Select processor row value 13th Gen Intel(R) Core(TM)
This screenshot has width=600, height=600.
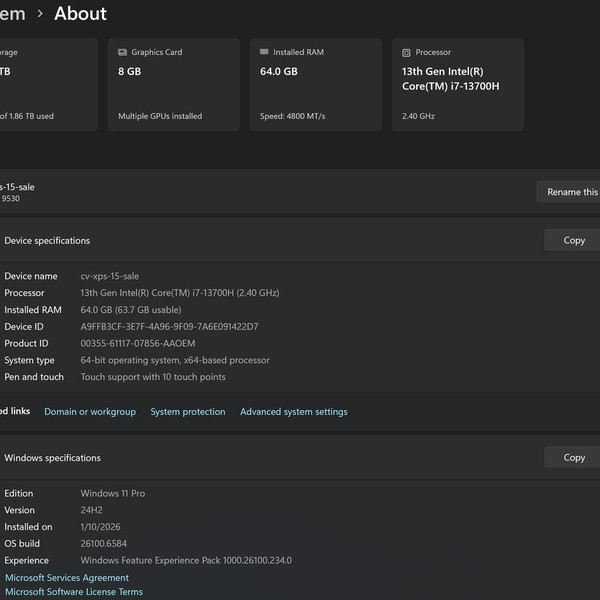(180, 293)
